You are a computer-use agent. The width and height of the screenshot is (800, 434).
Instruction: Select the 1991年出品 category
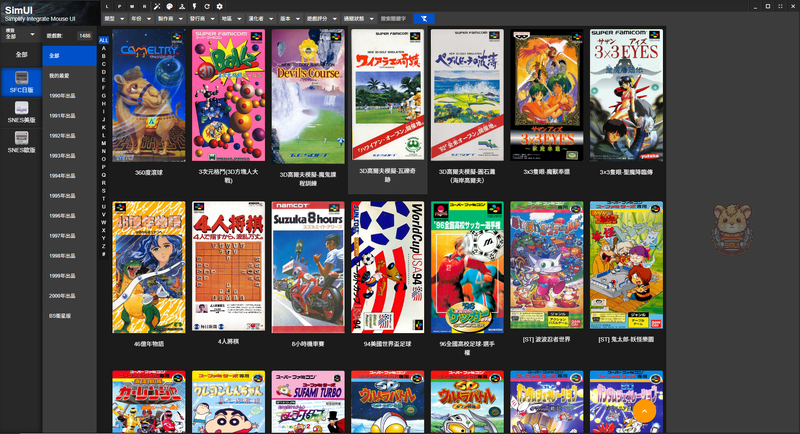coord(69,116)
